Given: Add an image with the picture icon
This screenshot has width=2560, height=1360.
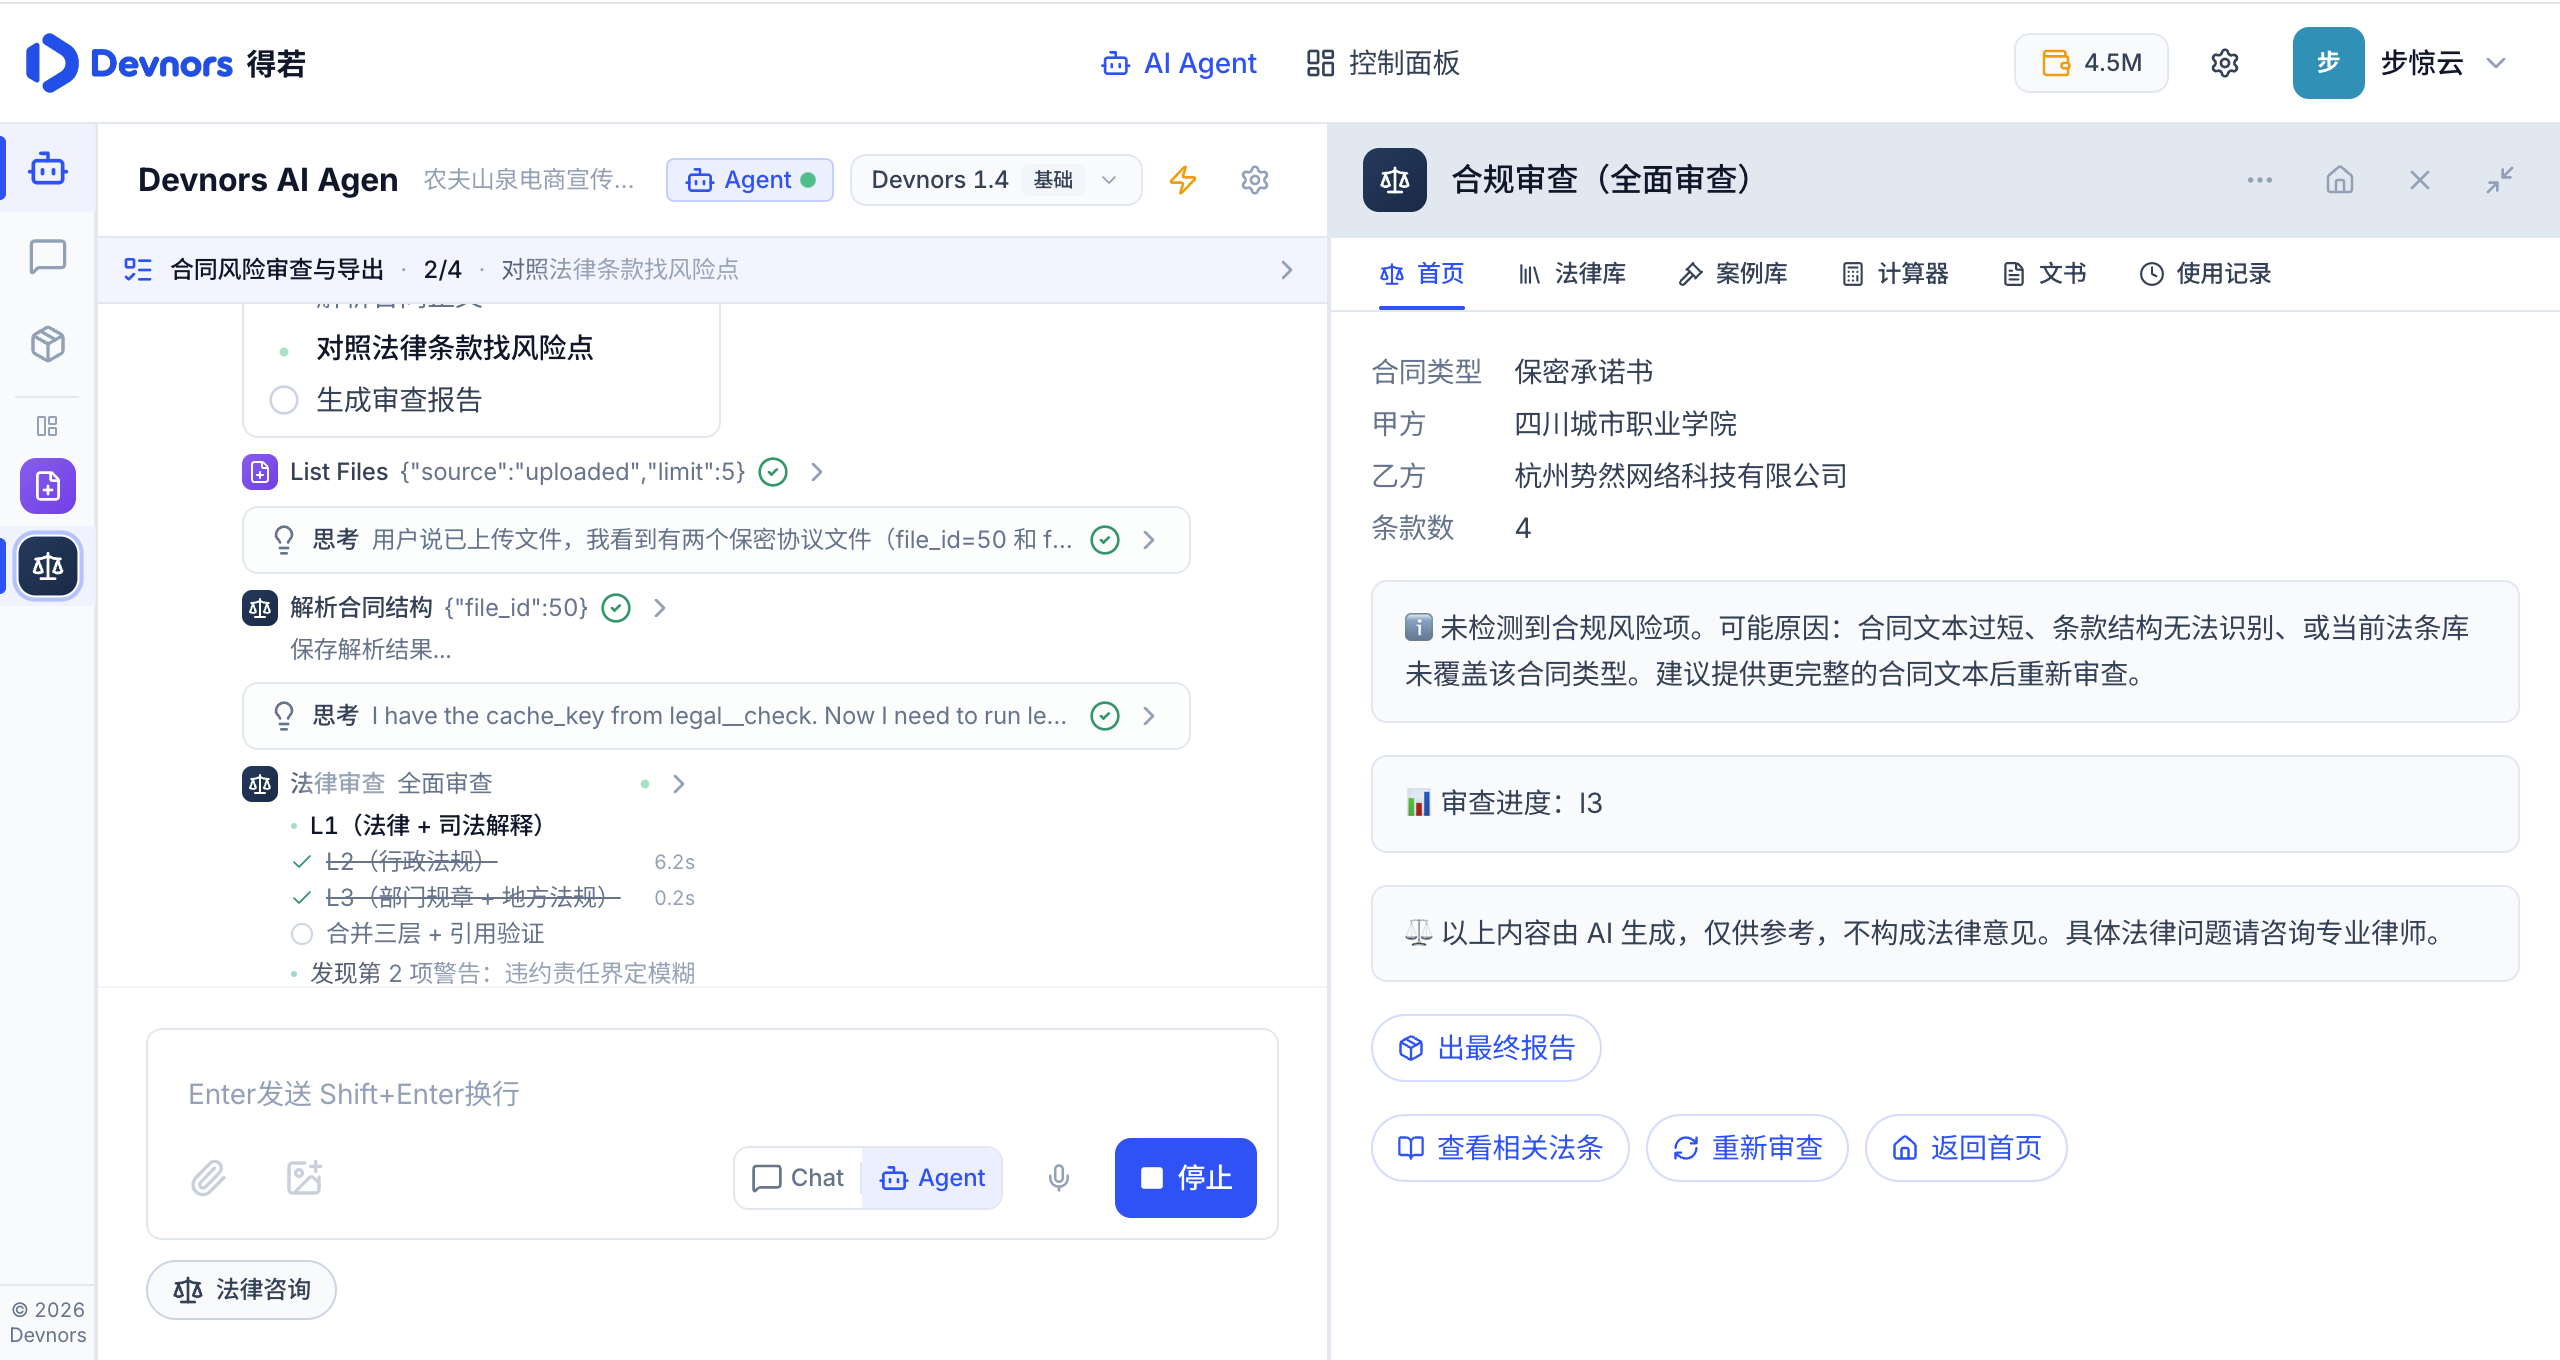Looking at the screenshot, I should point(304,1178).
